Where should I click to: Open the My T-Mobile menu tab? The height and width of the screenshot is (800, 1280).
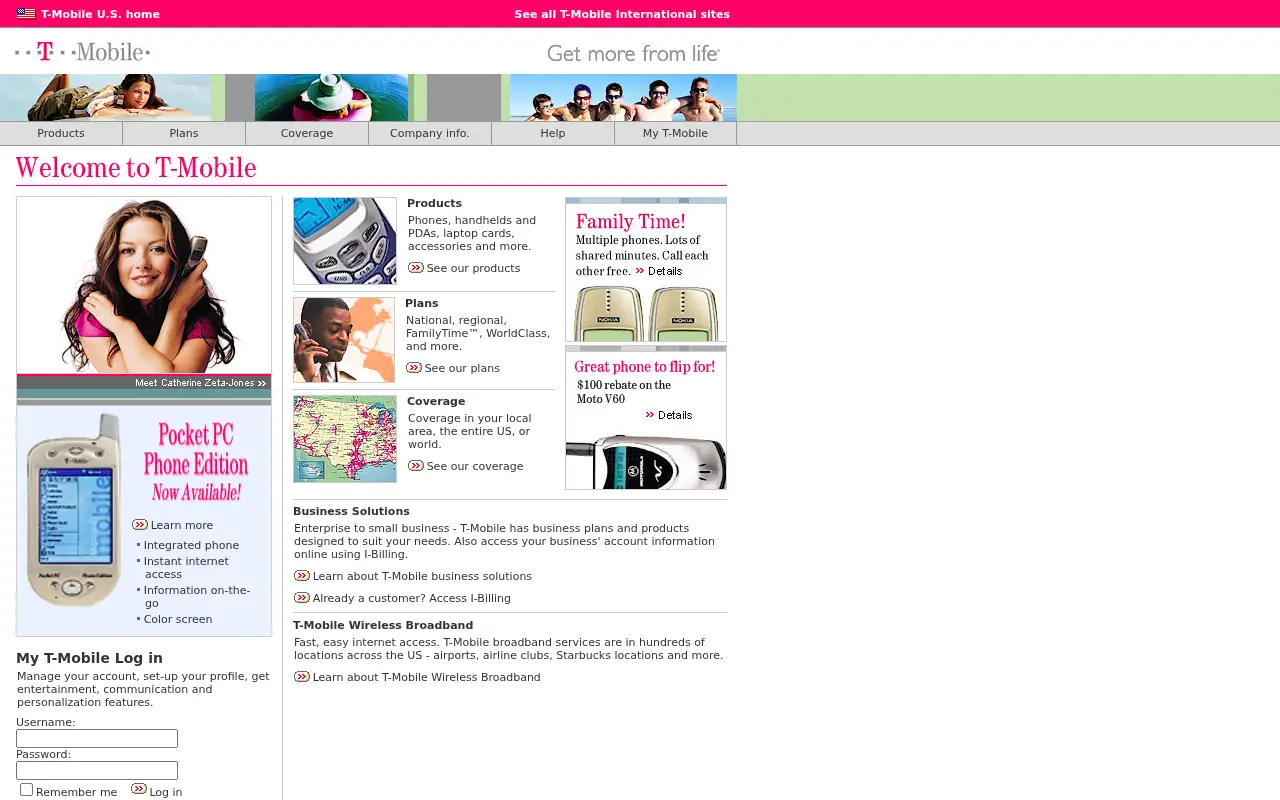[x=675, y=133]
